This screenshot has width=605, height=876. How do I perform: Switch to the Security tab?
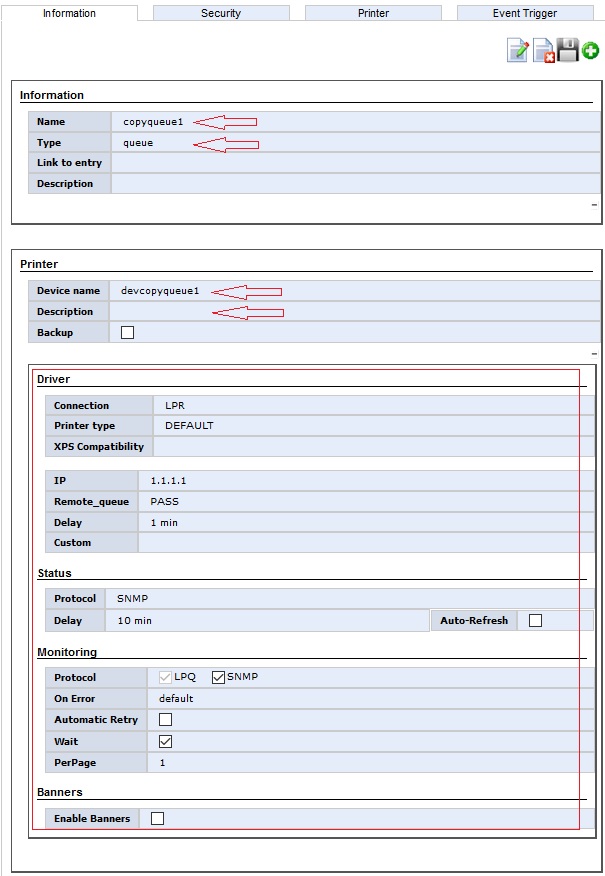click(x=221, y=13)
